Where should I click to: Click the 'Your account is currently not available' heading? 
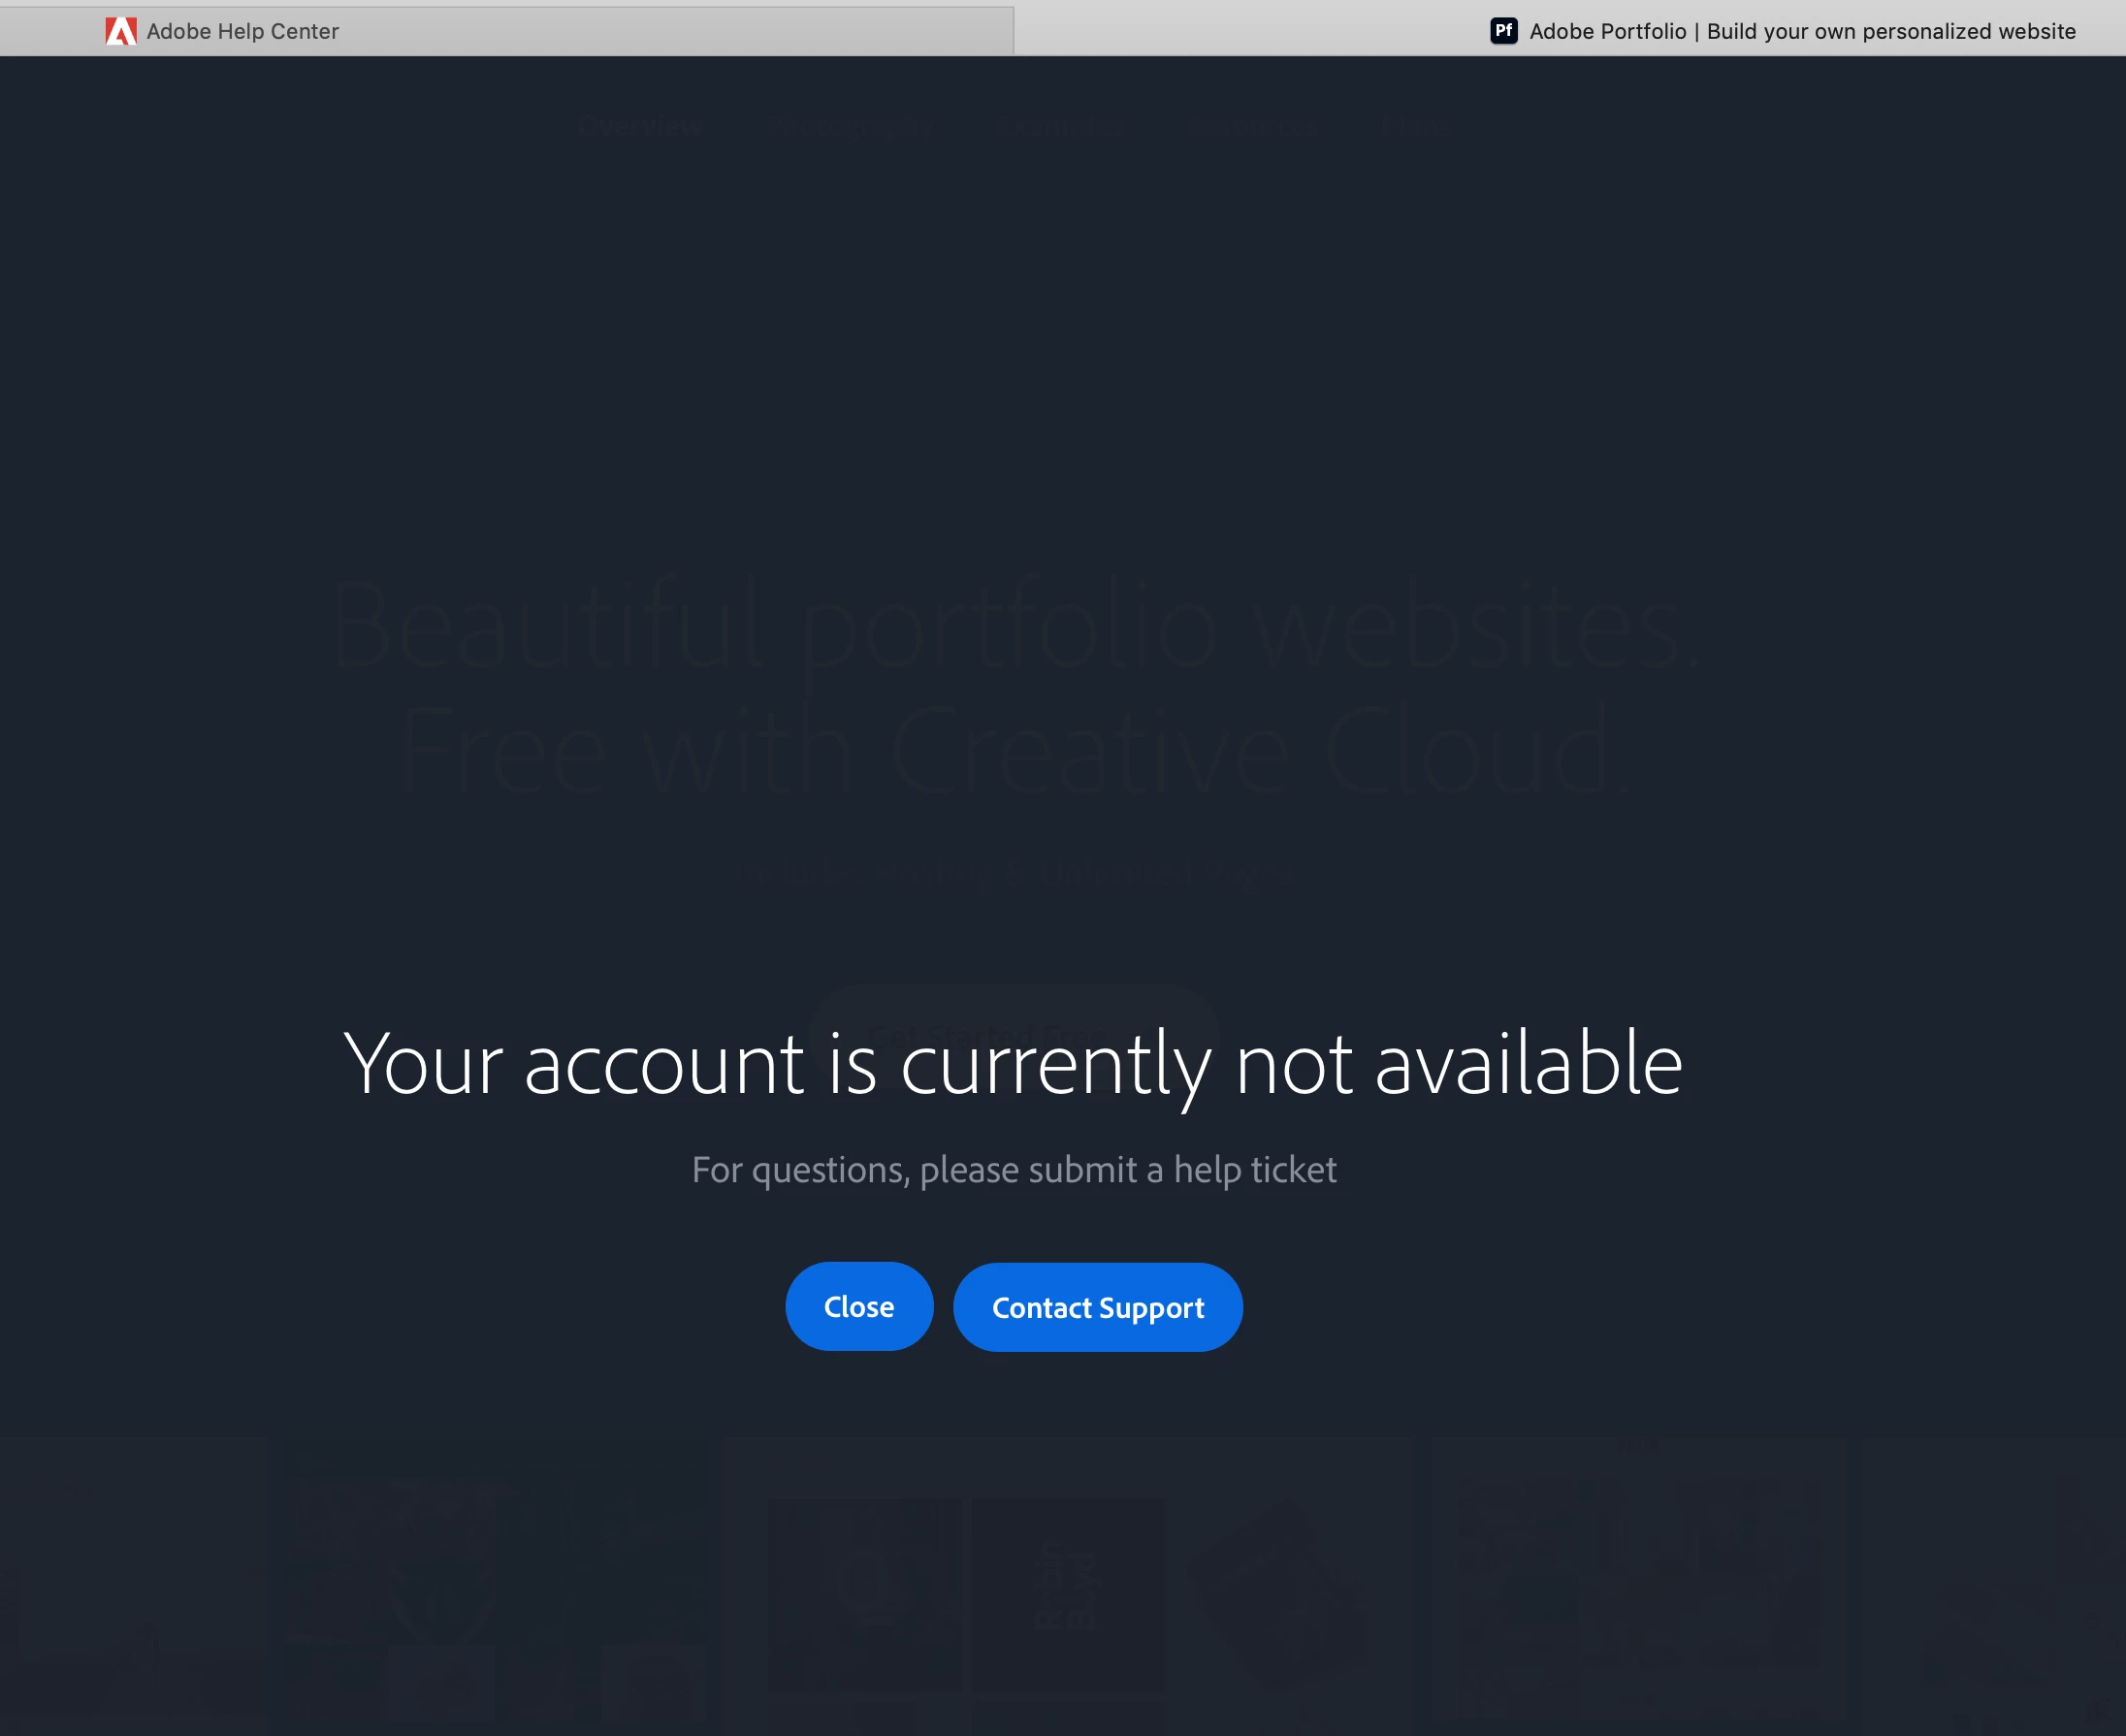coord(1013,1064)
